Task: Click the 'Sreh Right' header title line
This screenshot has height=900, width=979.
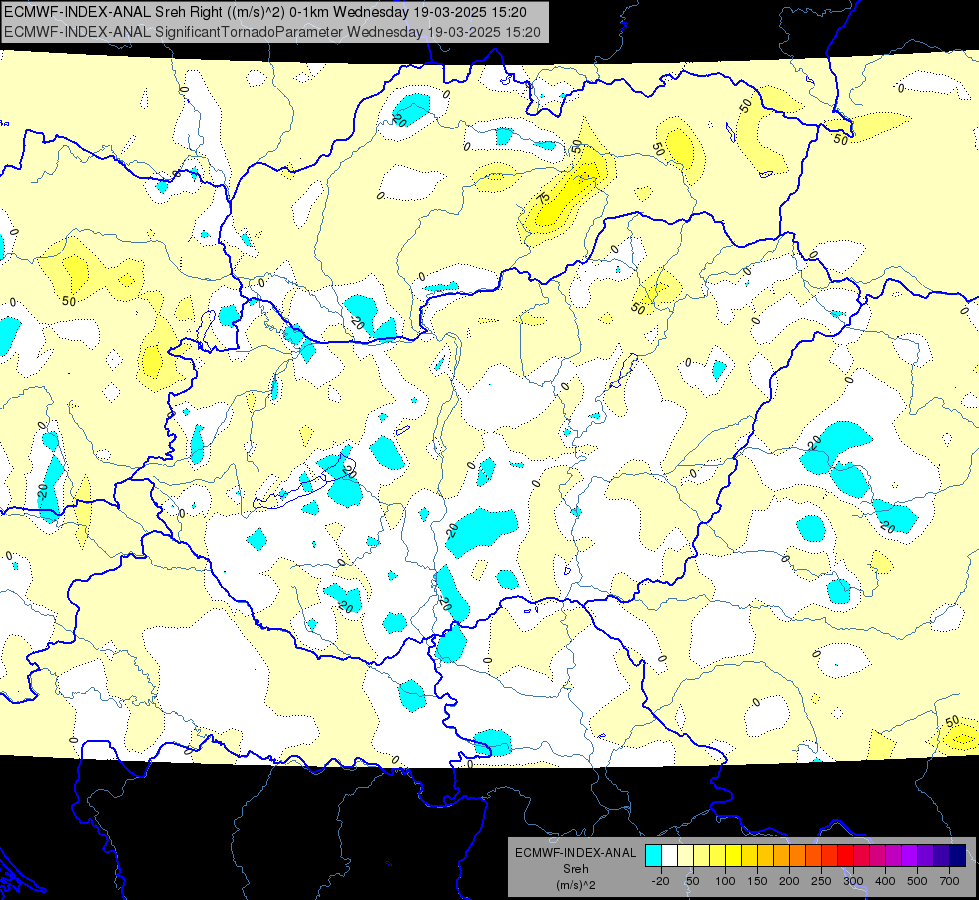Action: tap(265, 12)
